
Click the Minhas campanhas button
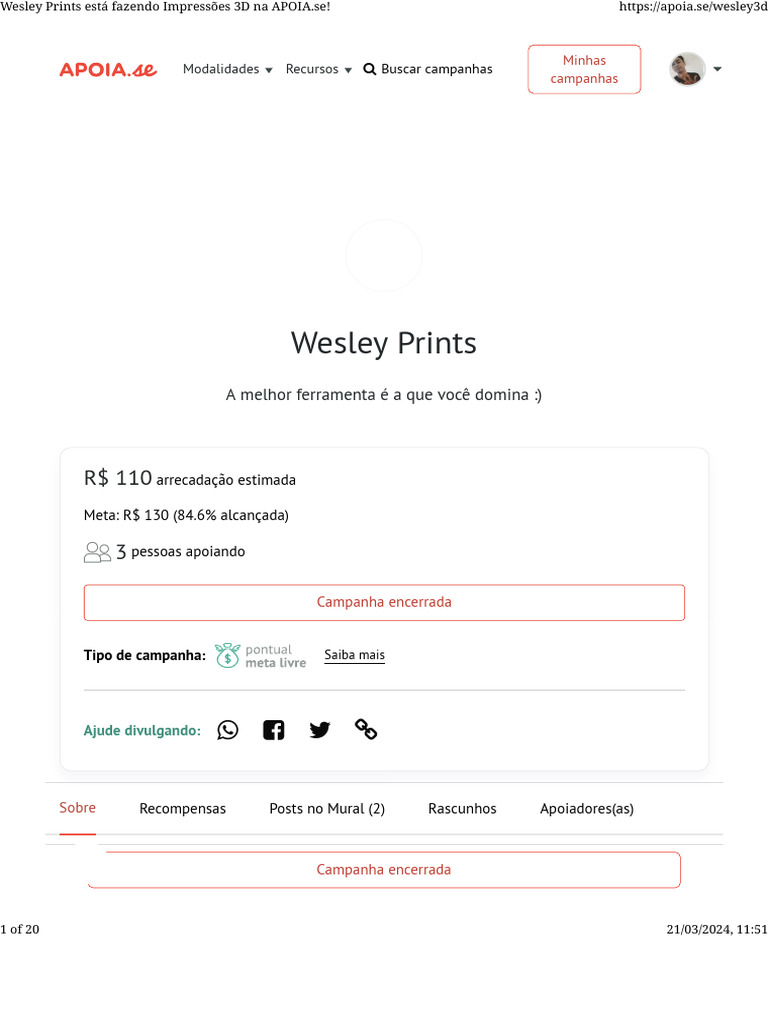[x=584, y=69]
